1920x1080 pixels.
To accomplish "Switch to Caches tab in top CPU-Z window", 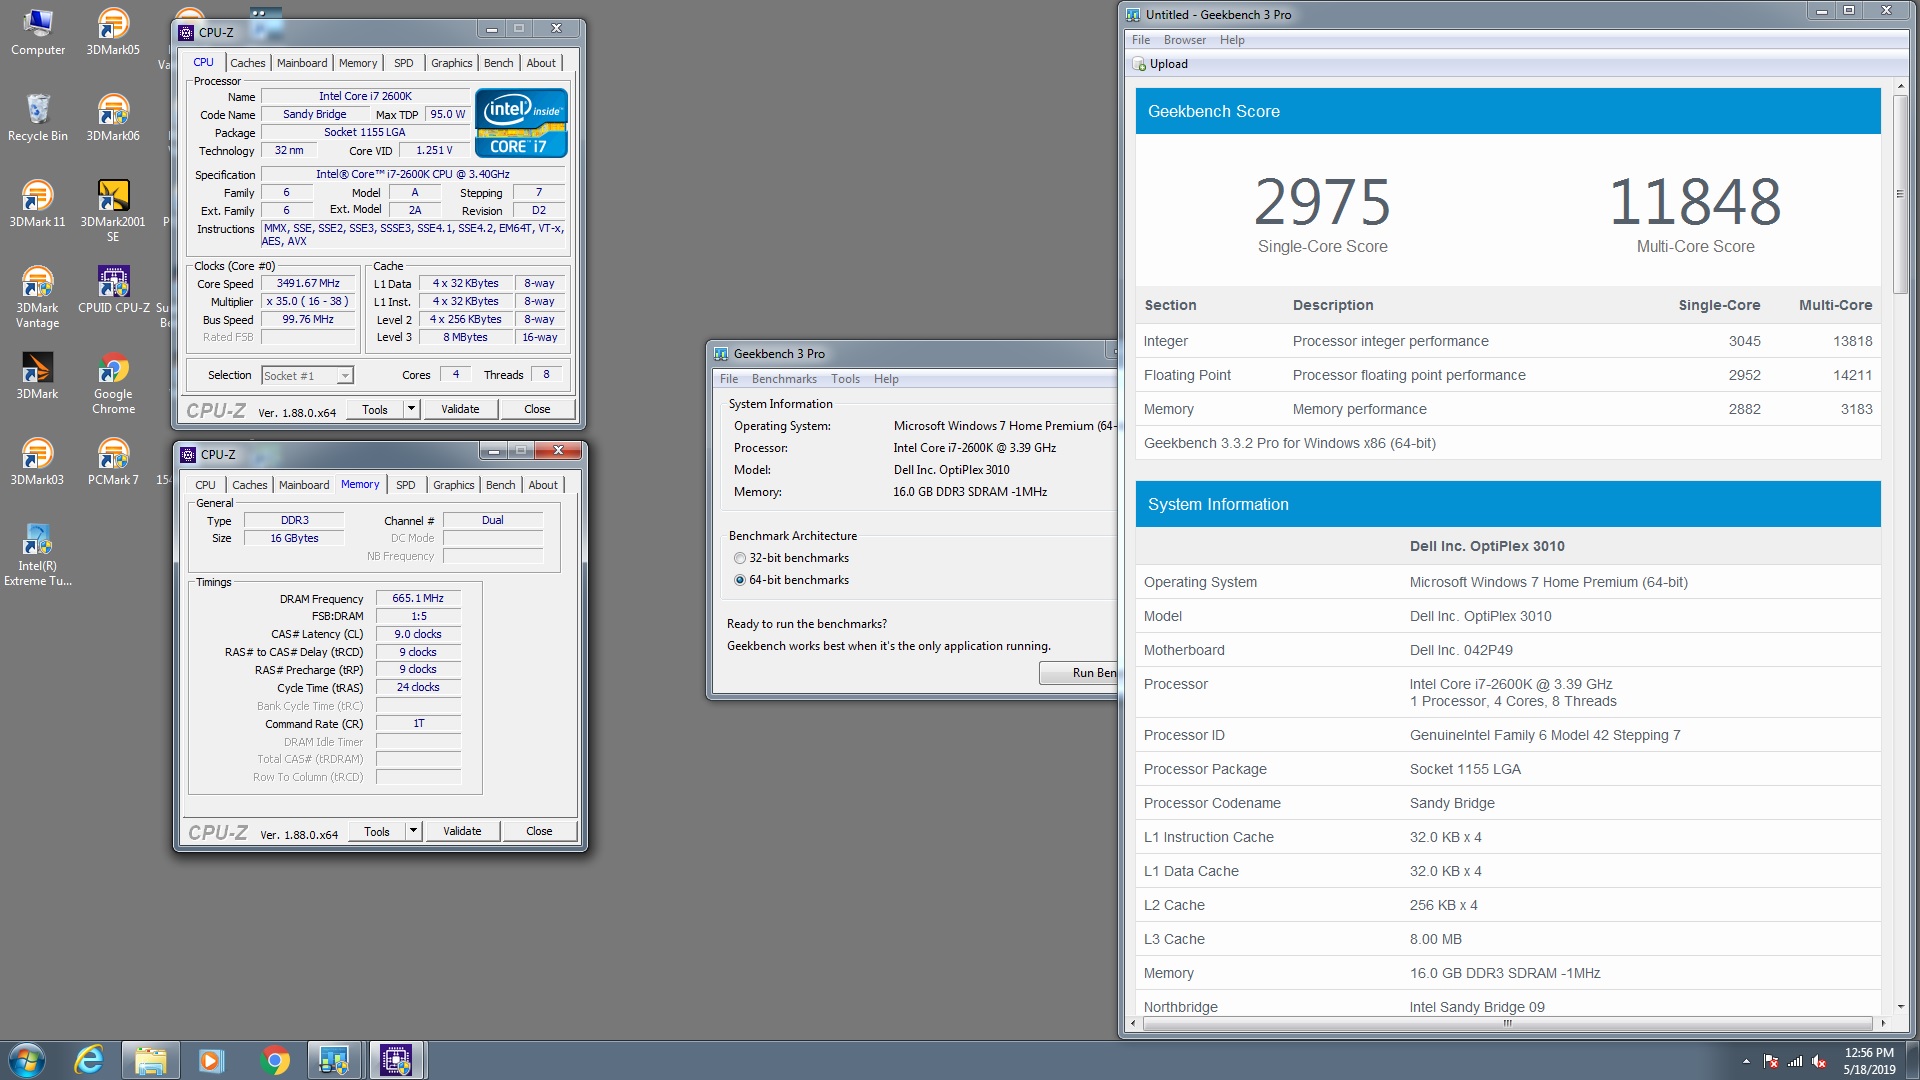I will (248, 63).
